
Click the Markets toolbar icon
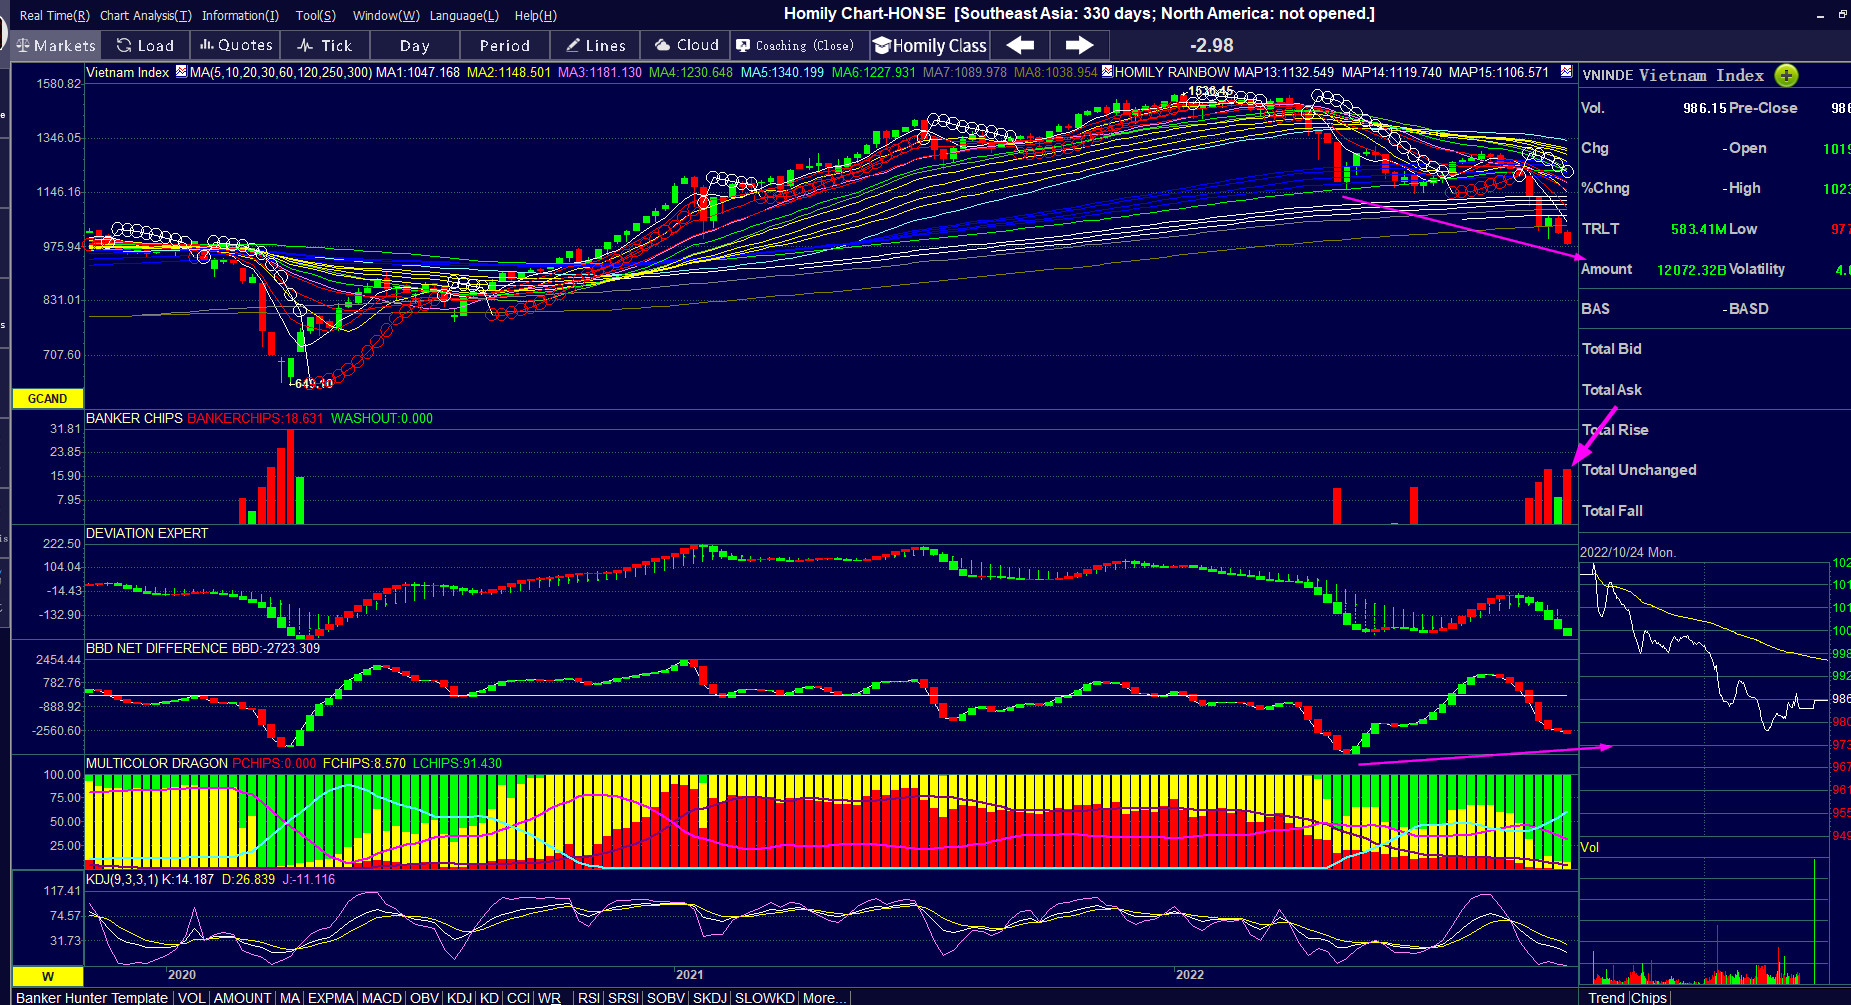pos(55,46)
